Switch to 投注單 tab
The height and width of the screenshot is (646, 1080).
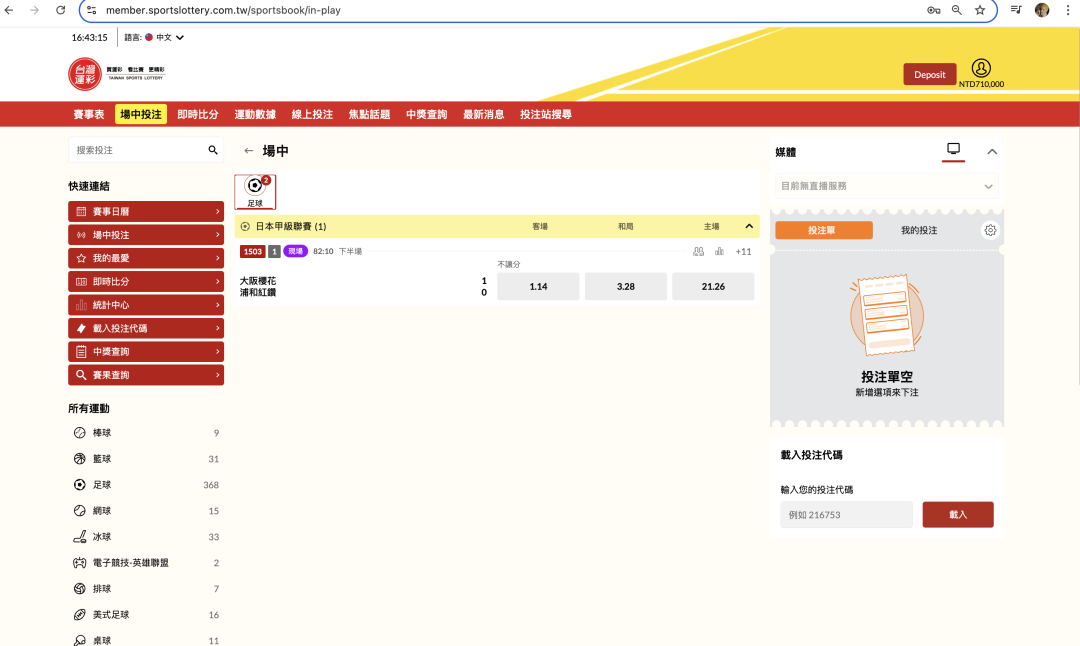pos(824,230)
